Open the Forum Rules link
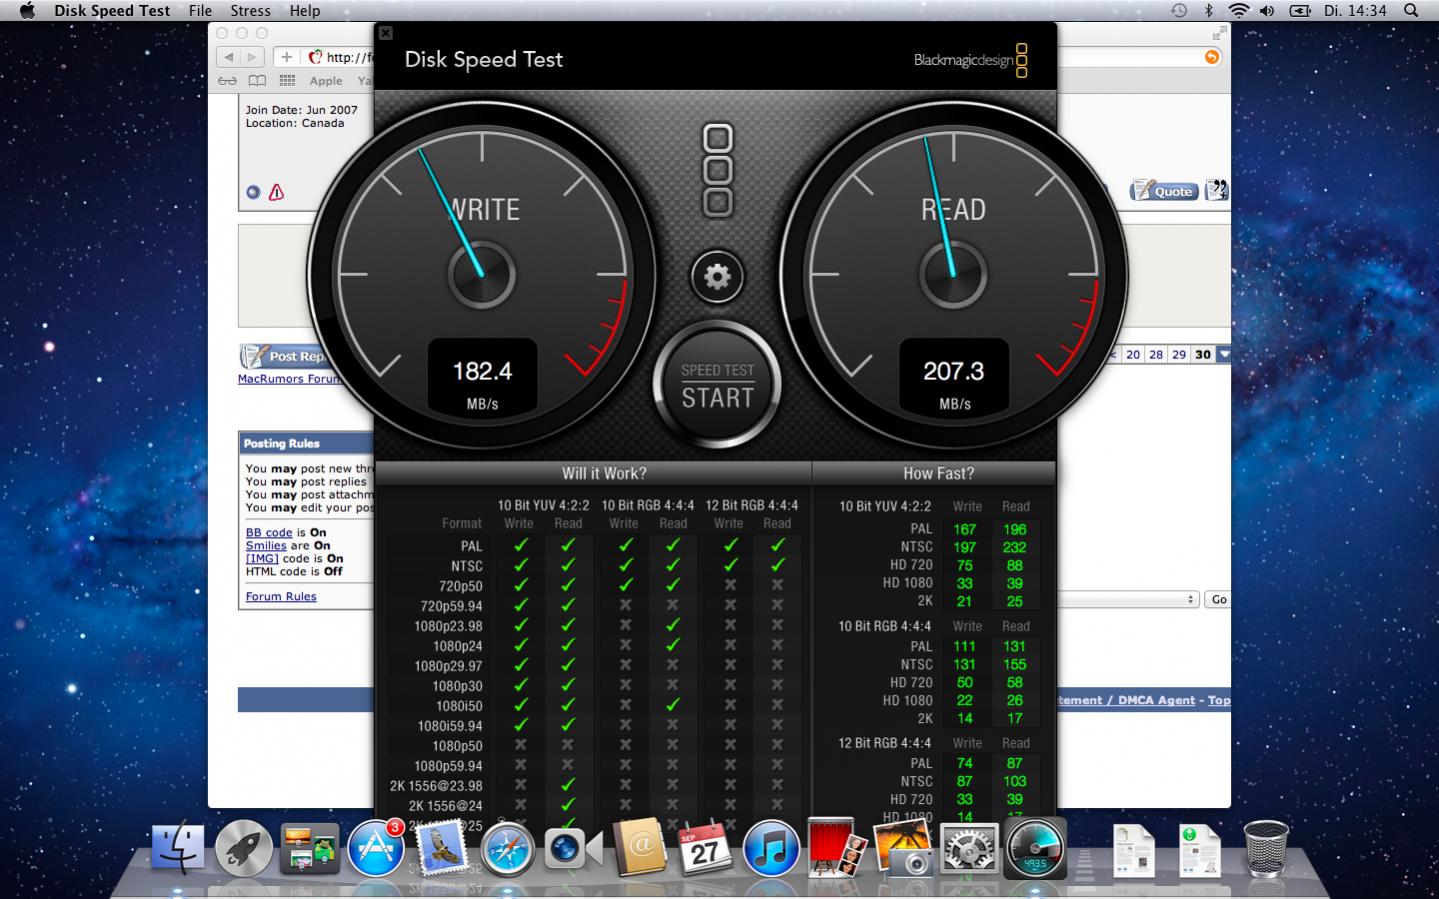1439x899 pixels. pos(281,596)
